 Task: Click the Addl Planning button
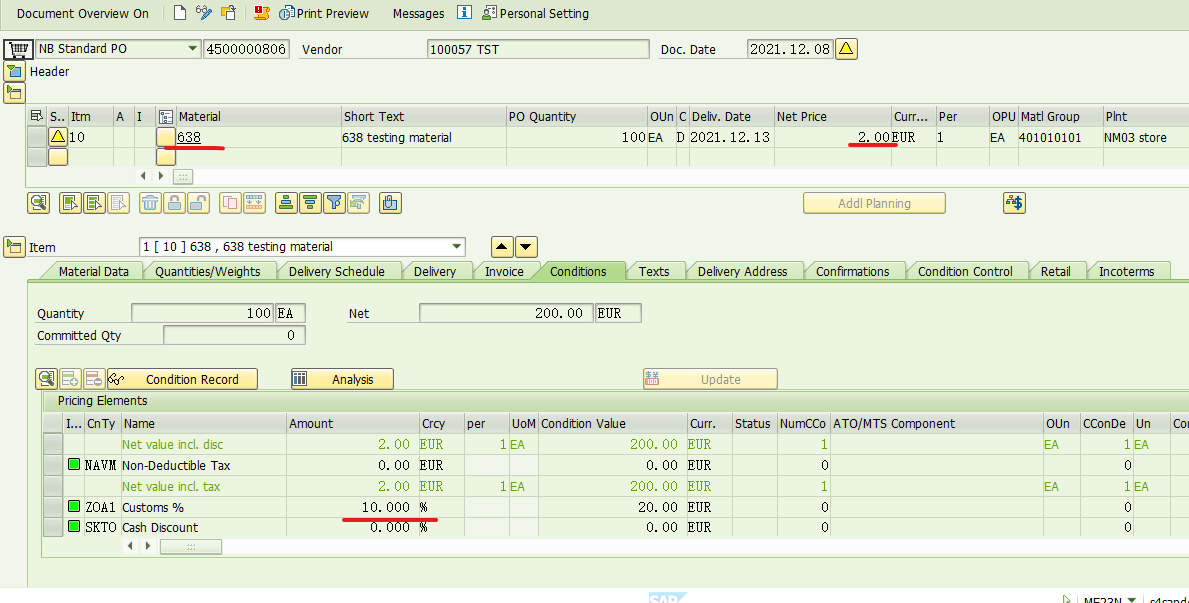[x=873, y=202]
